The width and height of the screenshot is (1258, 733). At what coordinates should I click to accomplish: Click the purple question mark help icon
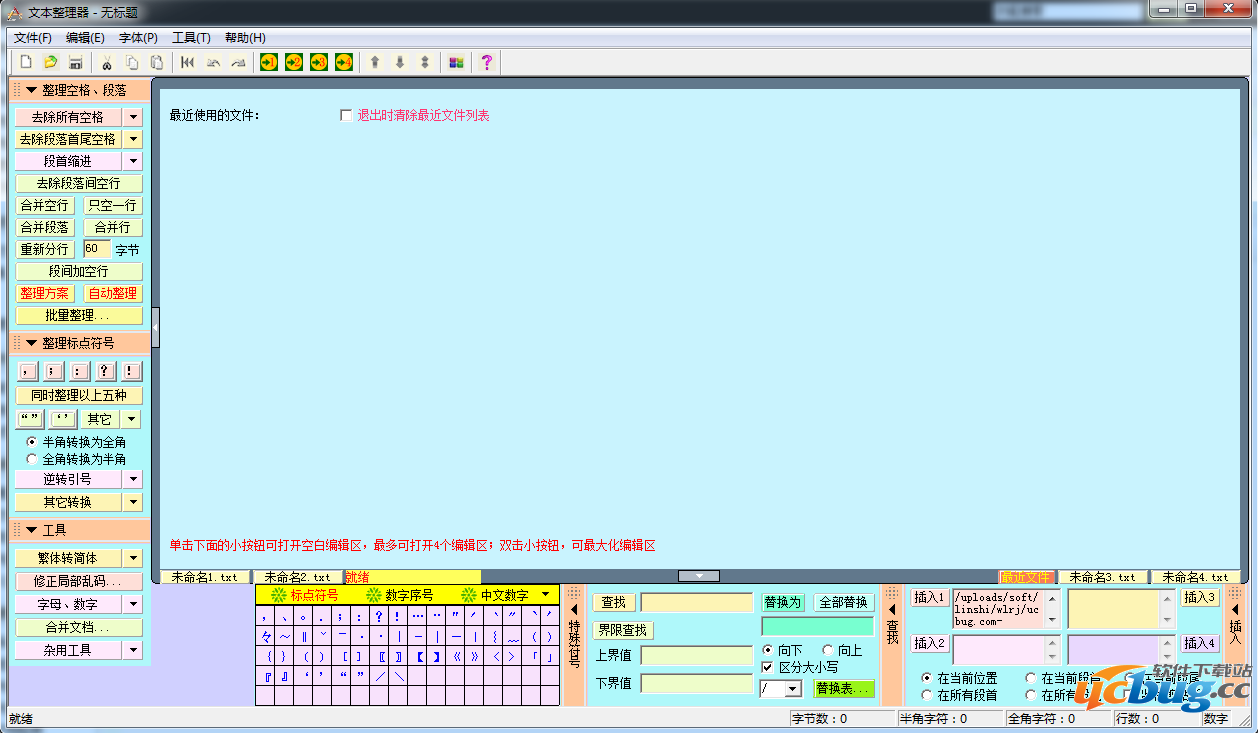click(487, 62)
